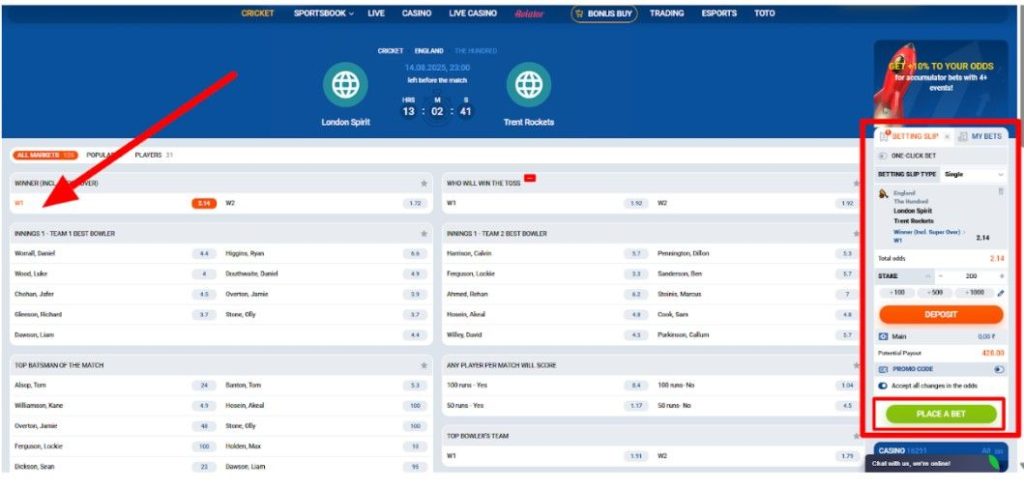This screenshot has width=1024, height=488.
Task: Expand the Sportsbook menu in the top navigation
Action: click(x=324, y=14)
